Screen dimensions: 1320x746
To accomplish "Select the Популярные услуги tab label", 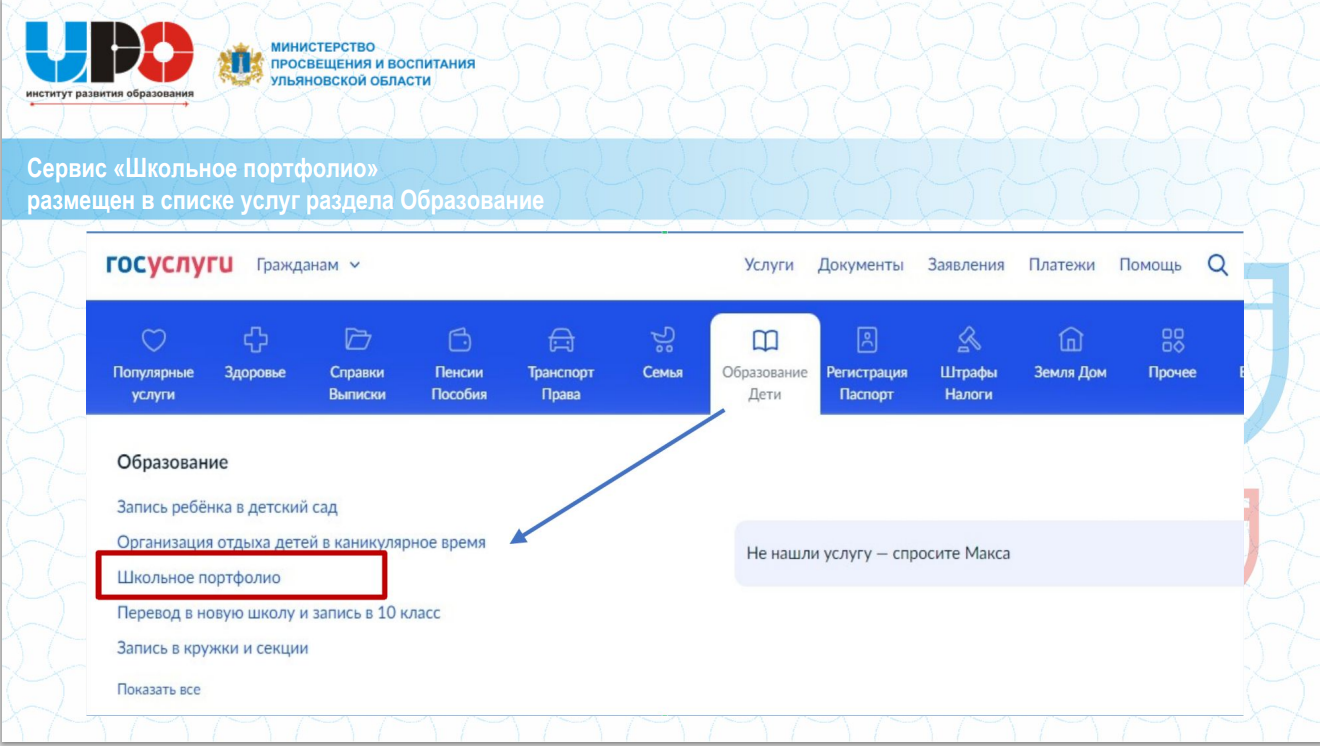I will pyautogui.click(x=153, y=383).
